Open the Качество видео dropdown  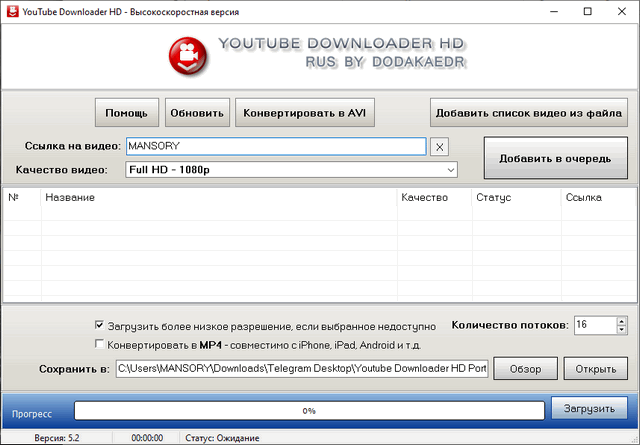tap(291, 170)
